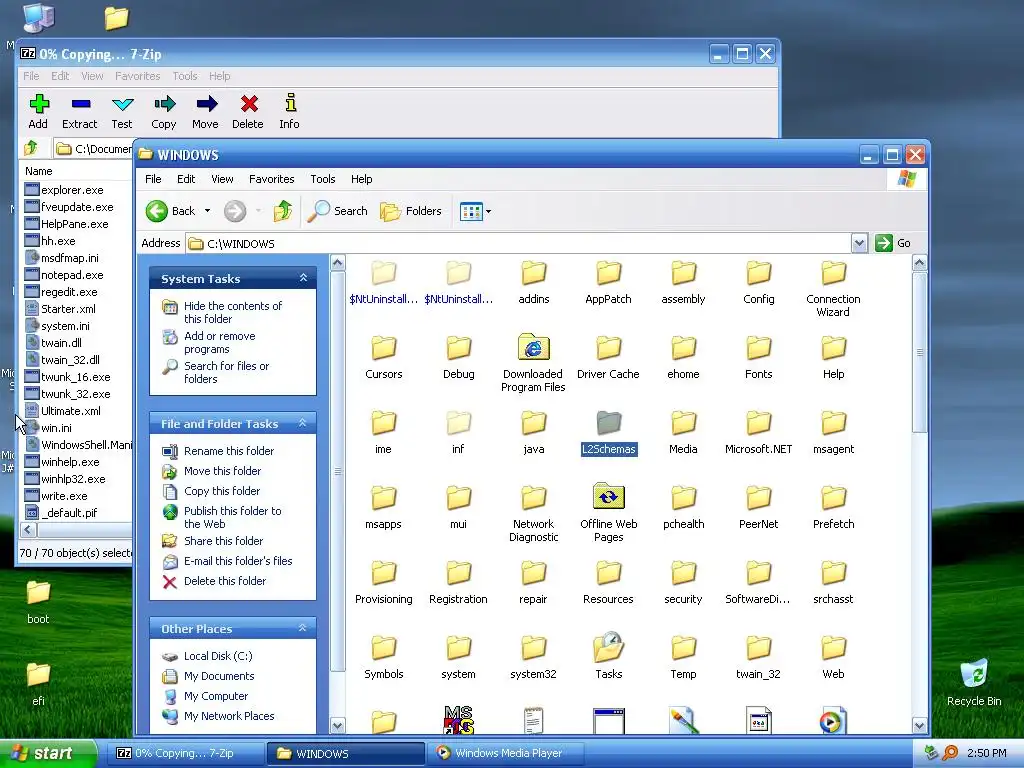
Task: Collapse the Other Places panel
Action: click(303, 628)
